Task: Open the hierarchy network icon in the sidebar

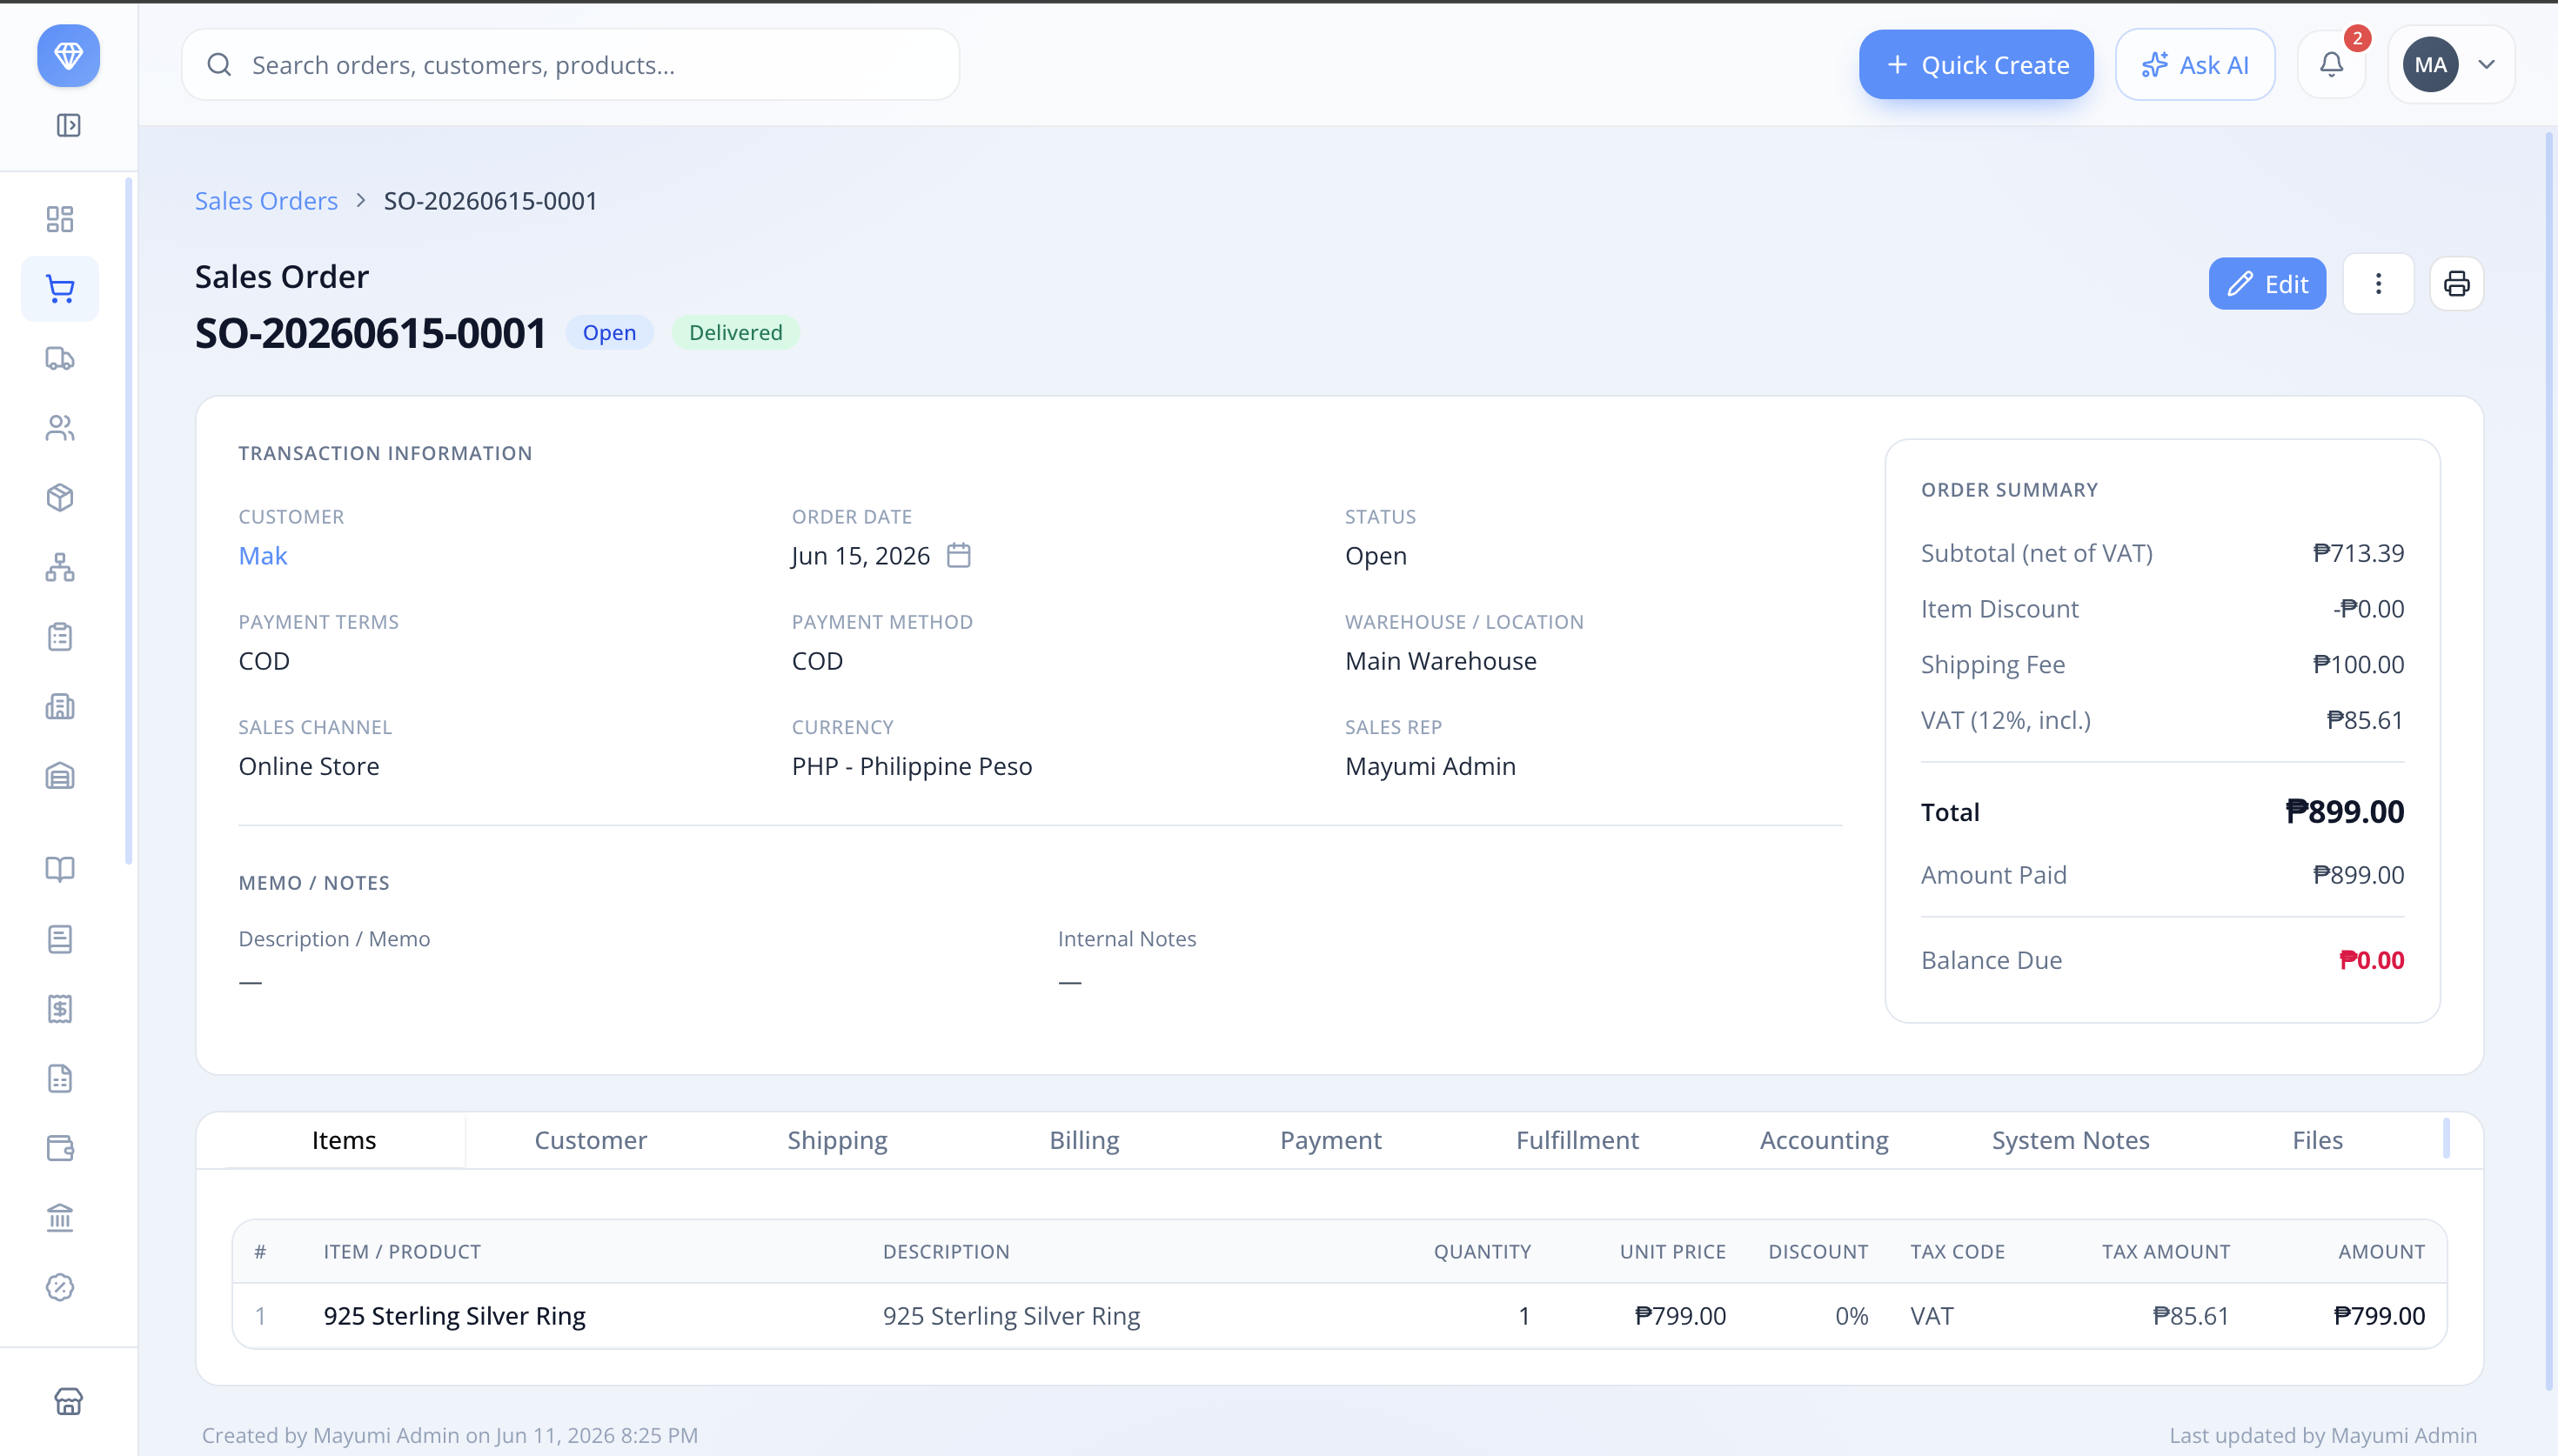Action: click(60, 567)
